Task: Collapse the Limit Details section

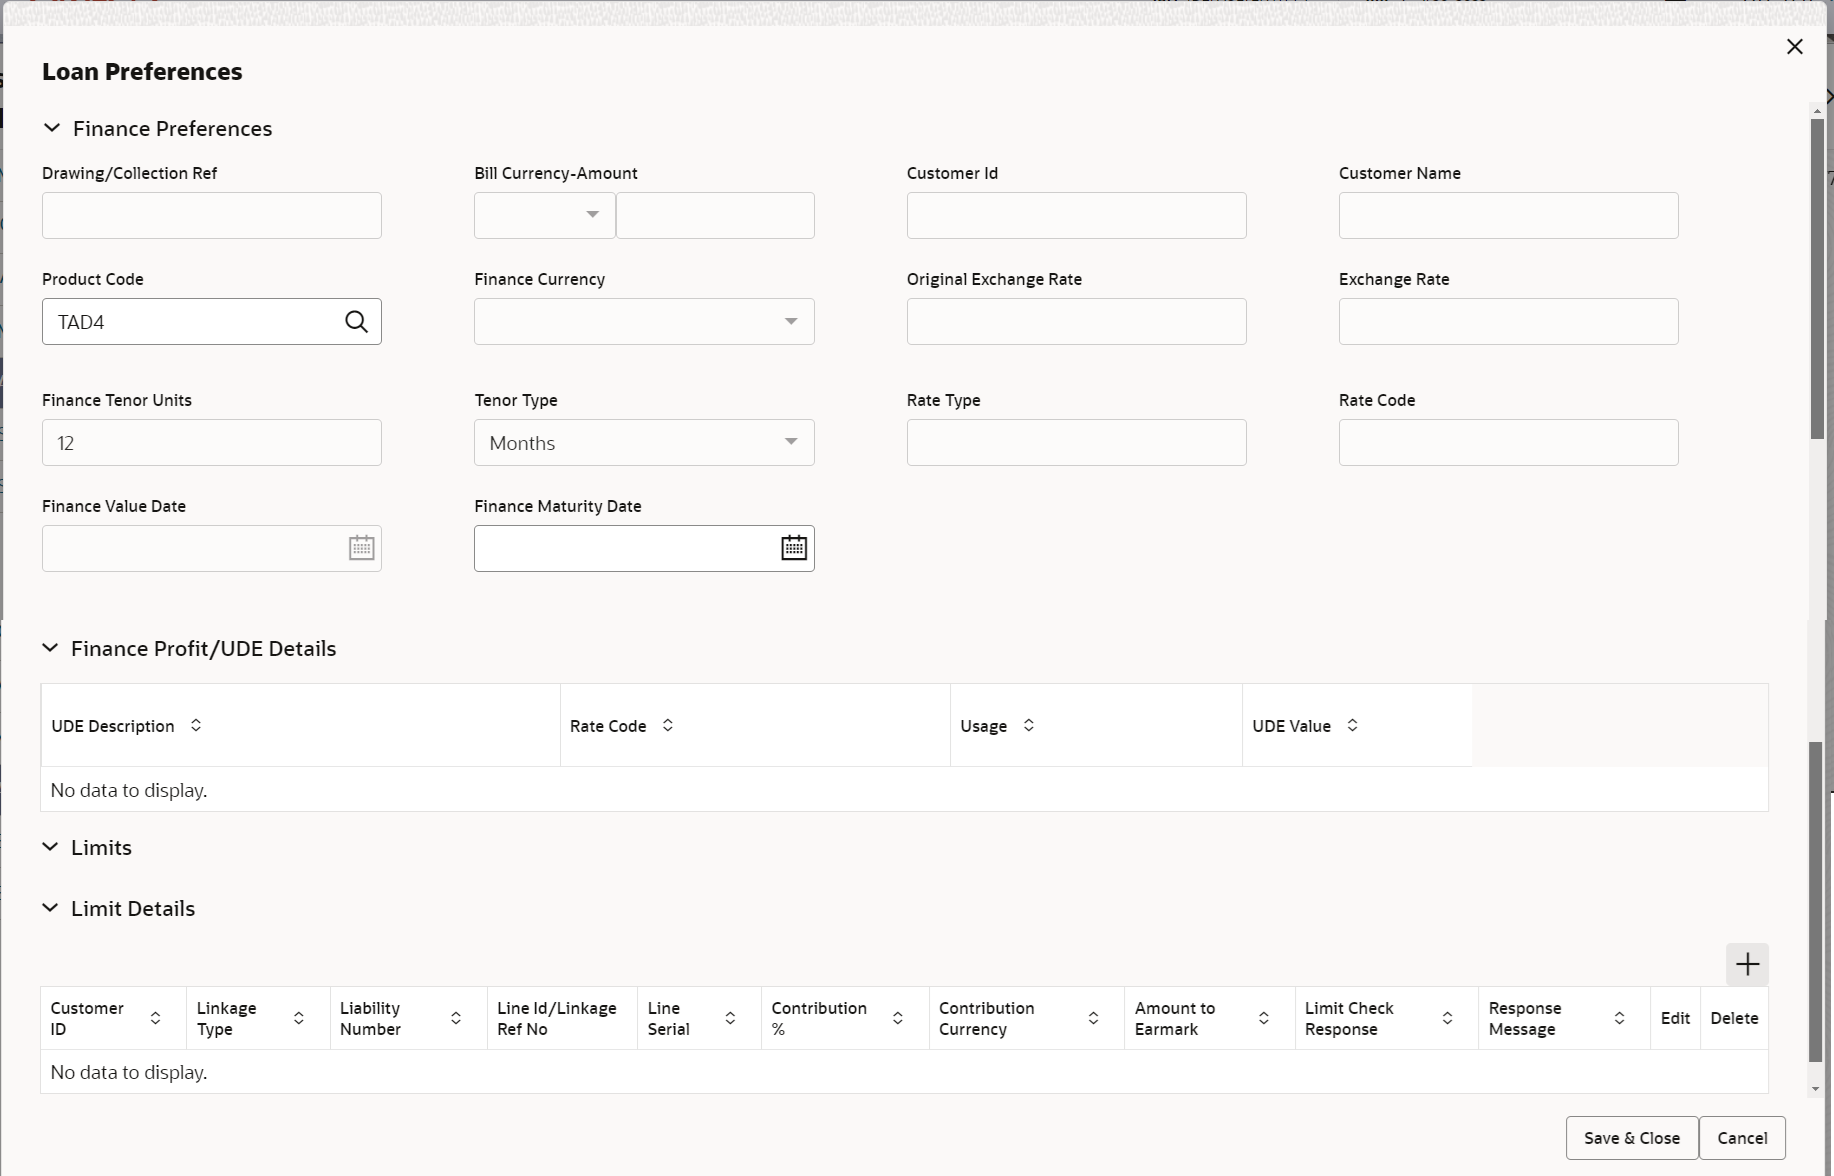Action: click(50, 908)
